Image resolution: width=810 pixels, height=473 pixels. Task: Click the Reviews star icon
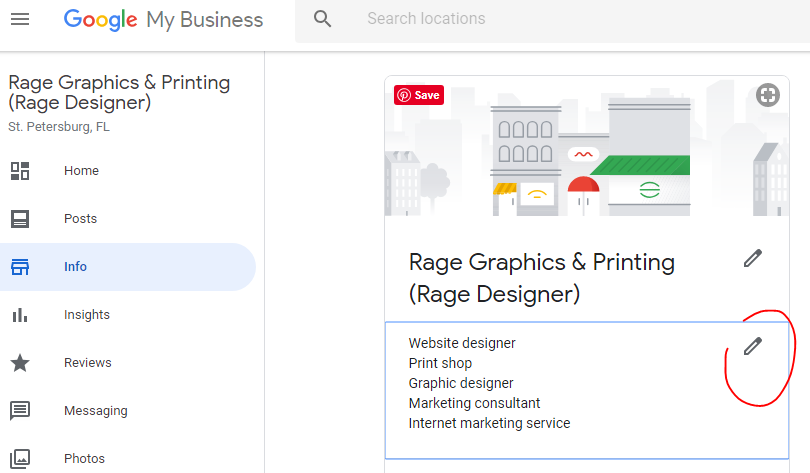click(x=20, y=363)
